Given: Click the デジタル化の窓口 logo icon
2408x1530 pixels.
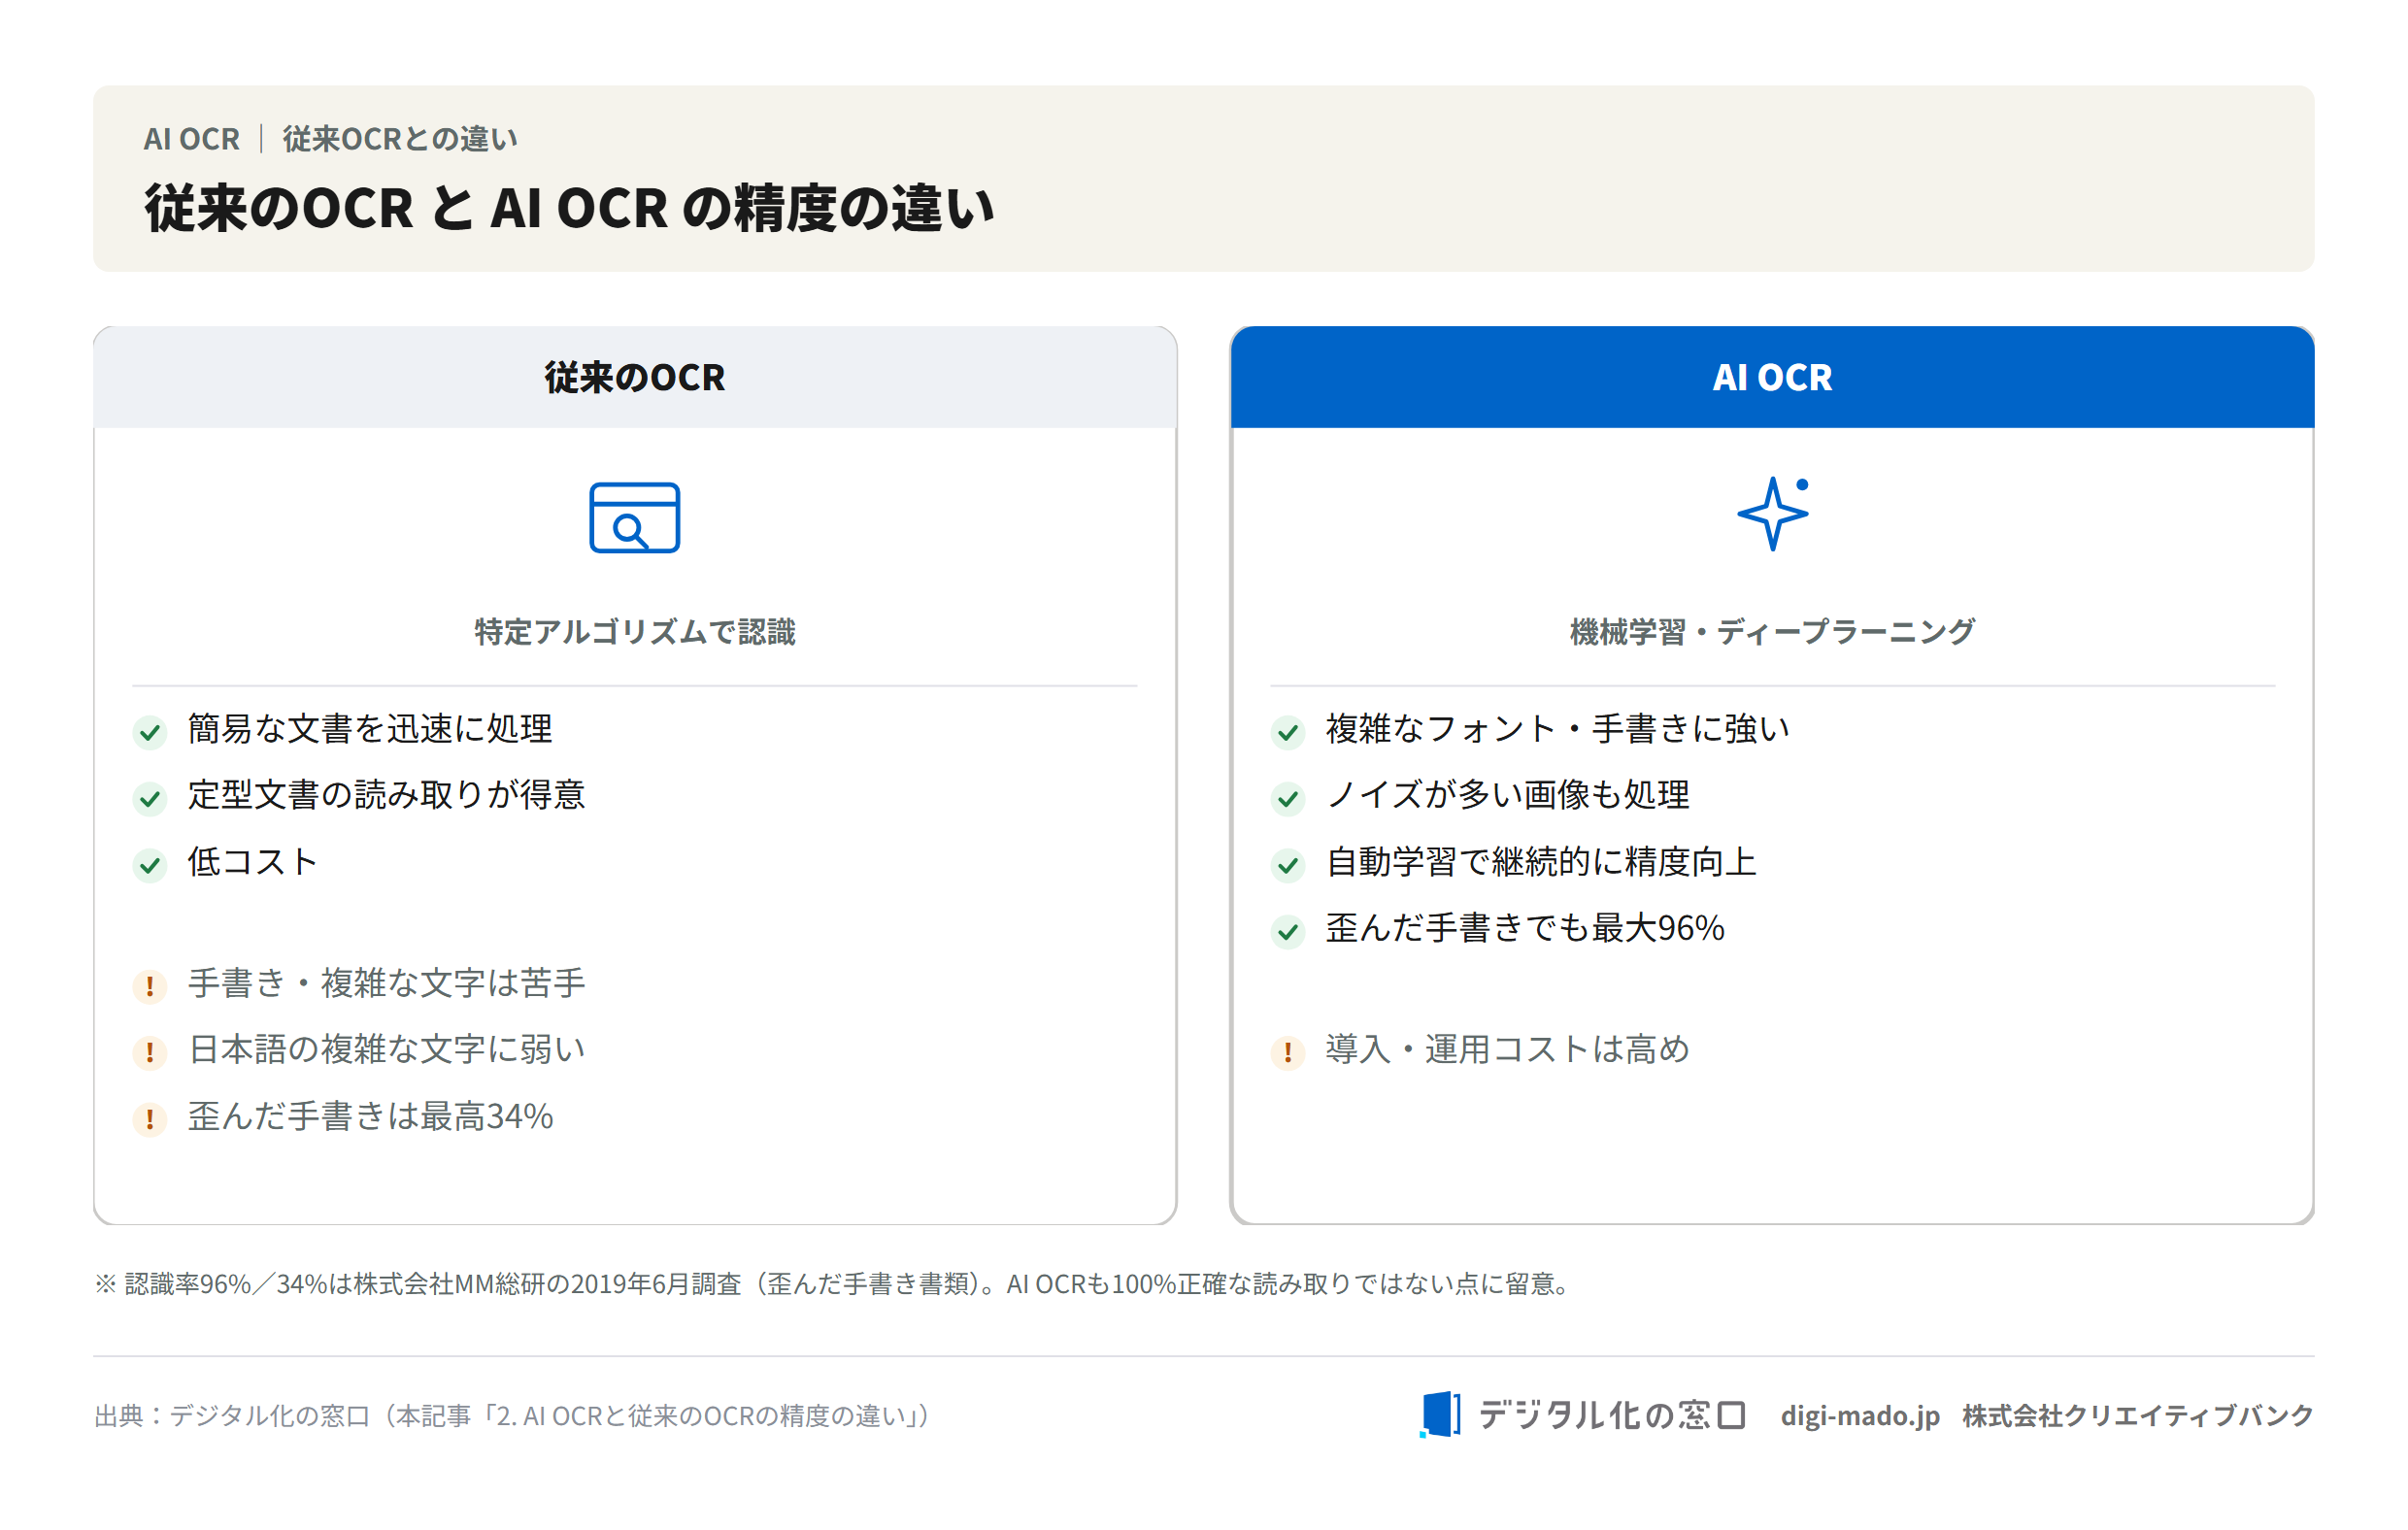Looking at the screenshot, I should [1440, 1414].
